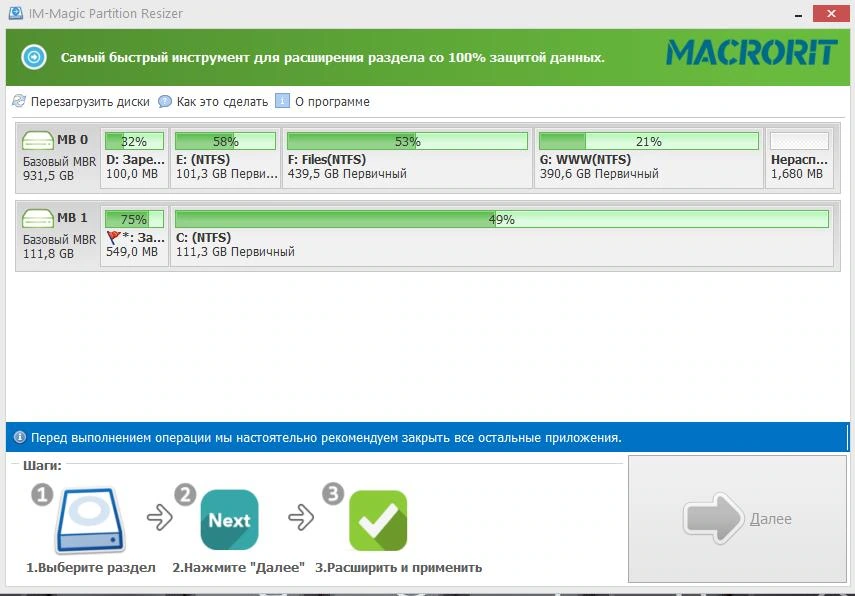Click the teal Next step icon
The image size is (855, 596).
click(229, 520)
